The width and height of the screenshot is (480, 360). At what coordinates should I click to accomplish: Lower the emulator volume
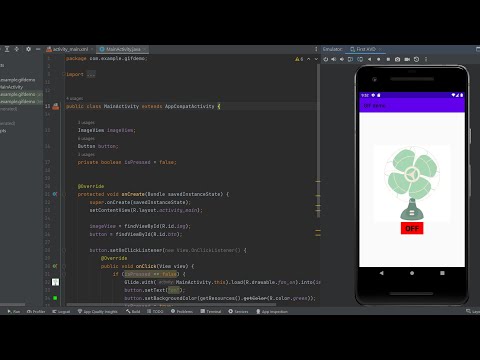click(342, 59)
